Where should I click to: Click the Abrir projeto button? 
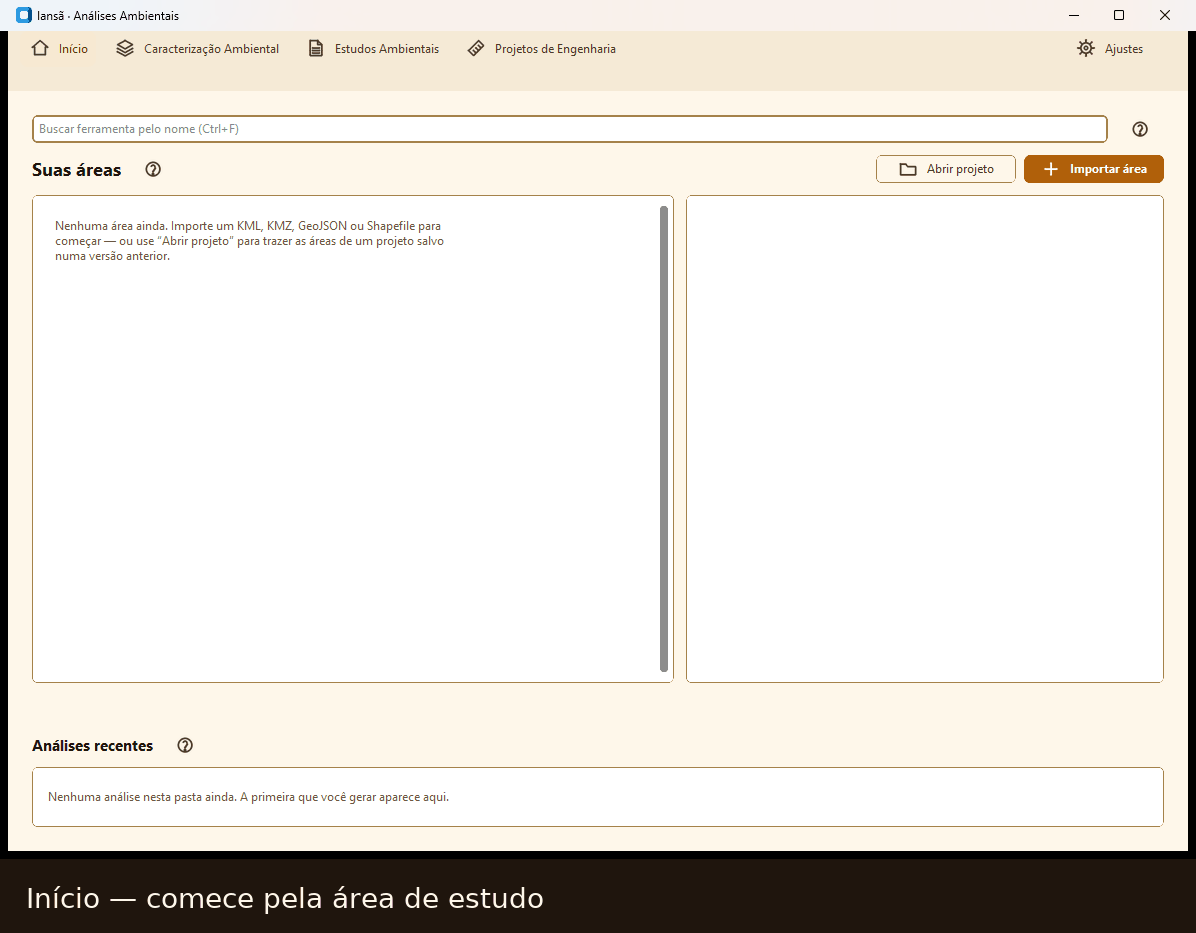[946, 169]
